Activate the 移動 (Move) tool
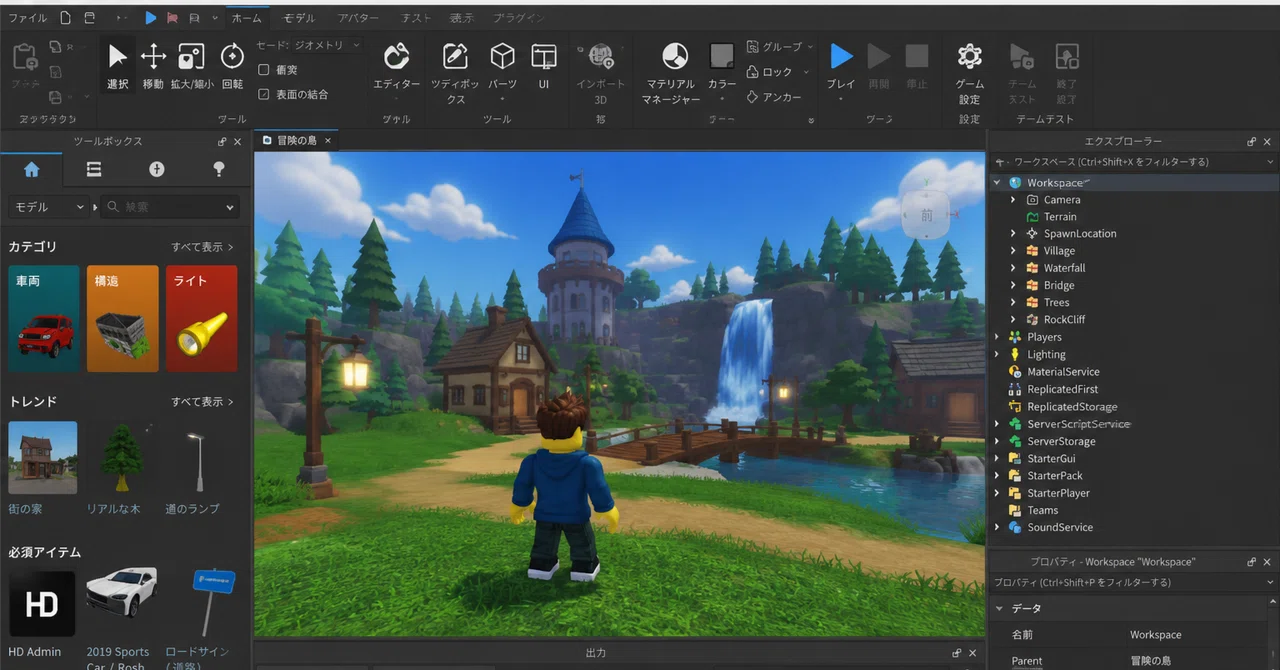 [153, 66]
